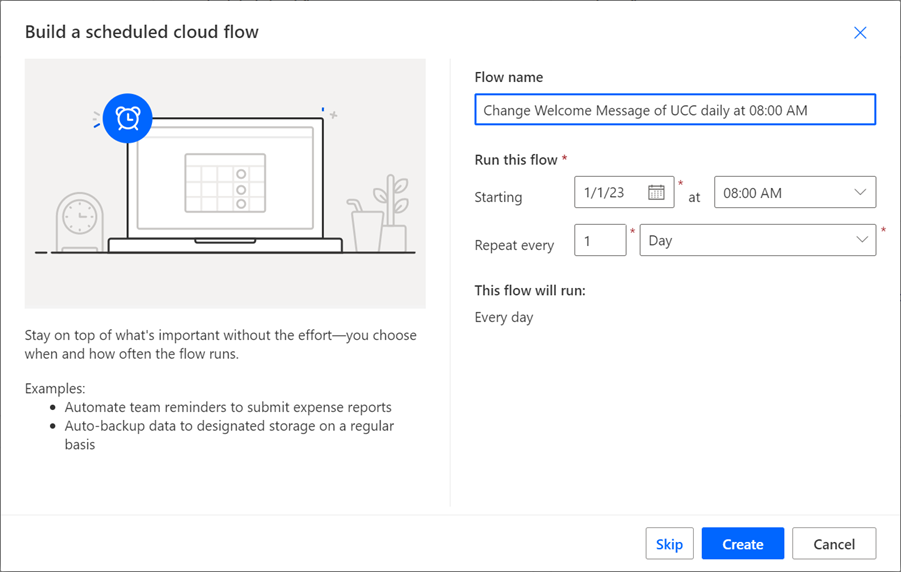Click the starting date 1/1/23 field

click(x=610, y=193)
